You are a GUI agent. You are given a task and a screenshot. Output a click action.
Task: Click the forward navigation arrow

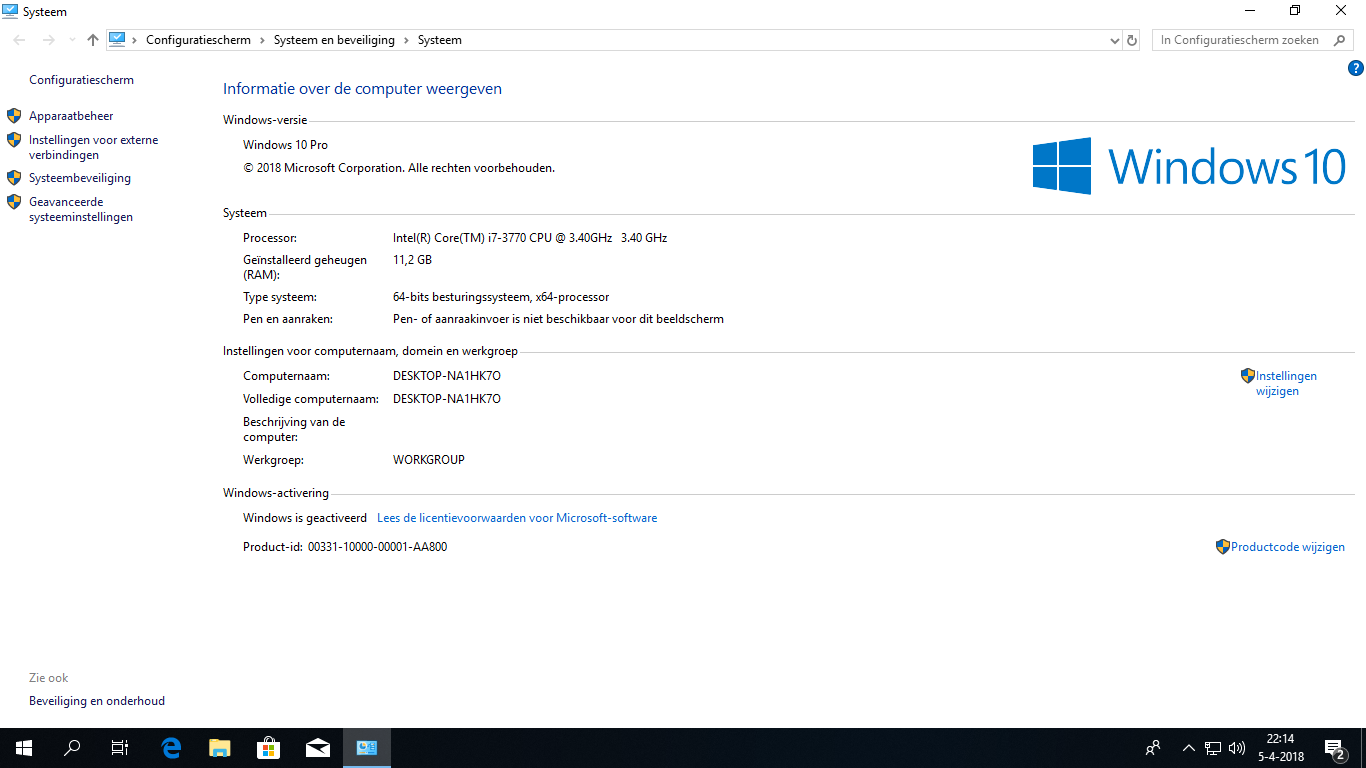coord(48,40)
